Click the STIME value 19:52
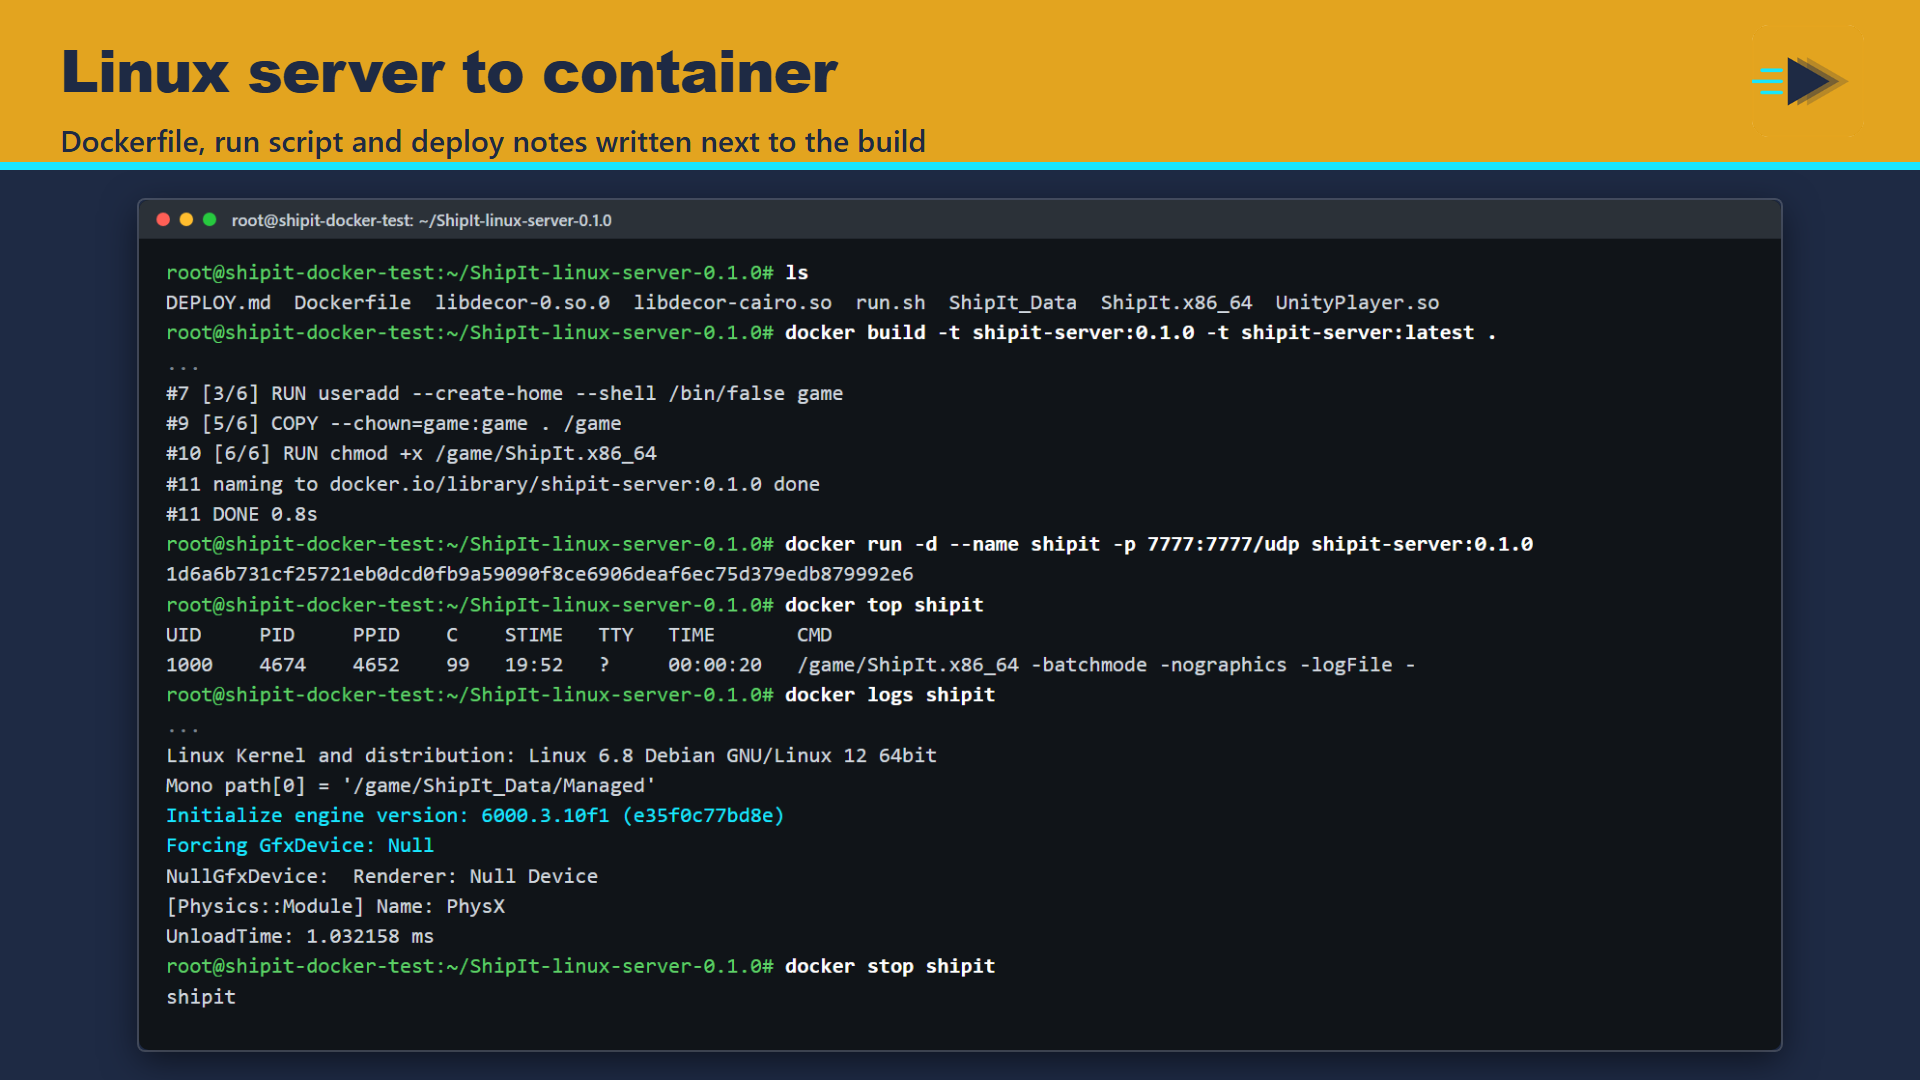The width and height of the screenshot is (1920, 1080). 533,665
